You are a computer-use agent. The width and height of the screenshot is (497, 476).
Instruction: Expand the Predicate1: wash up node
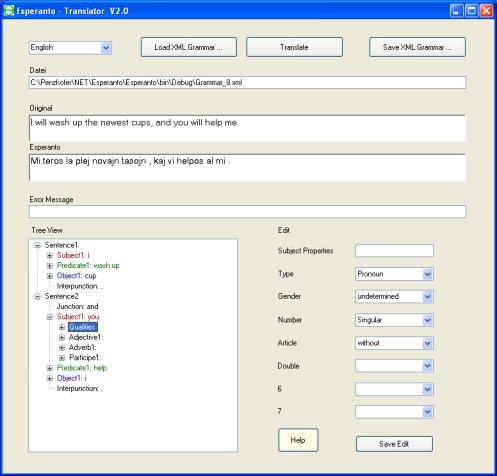click(x=50, y=266)
